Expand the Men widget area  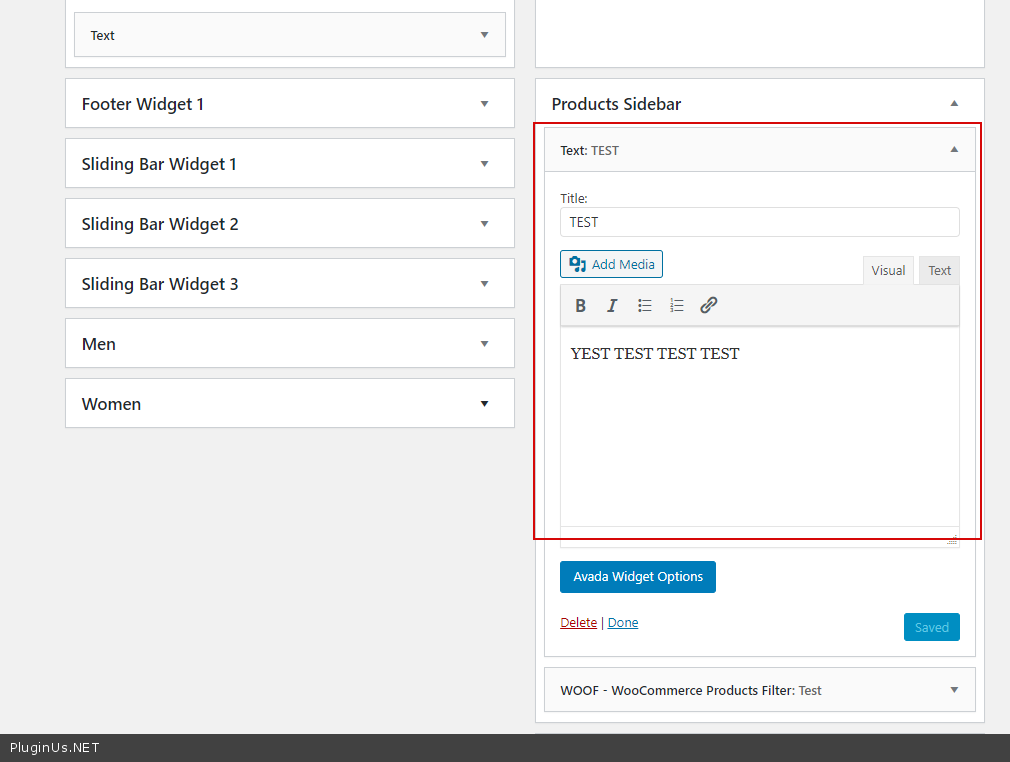point(484,344)
